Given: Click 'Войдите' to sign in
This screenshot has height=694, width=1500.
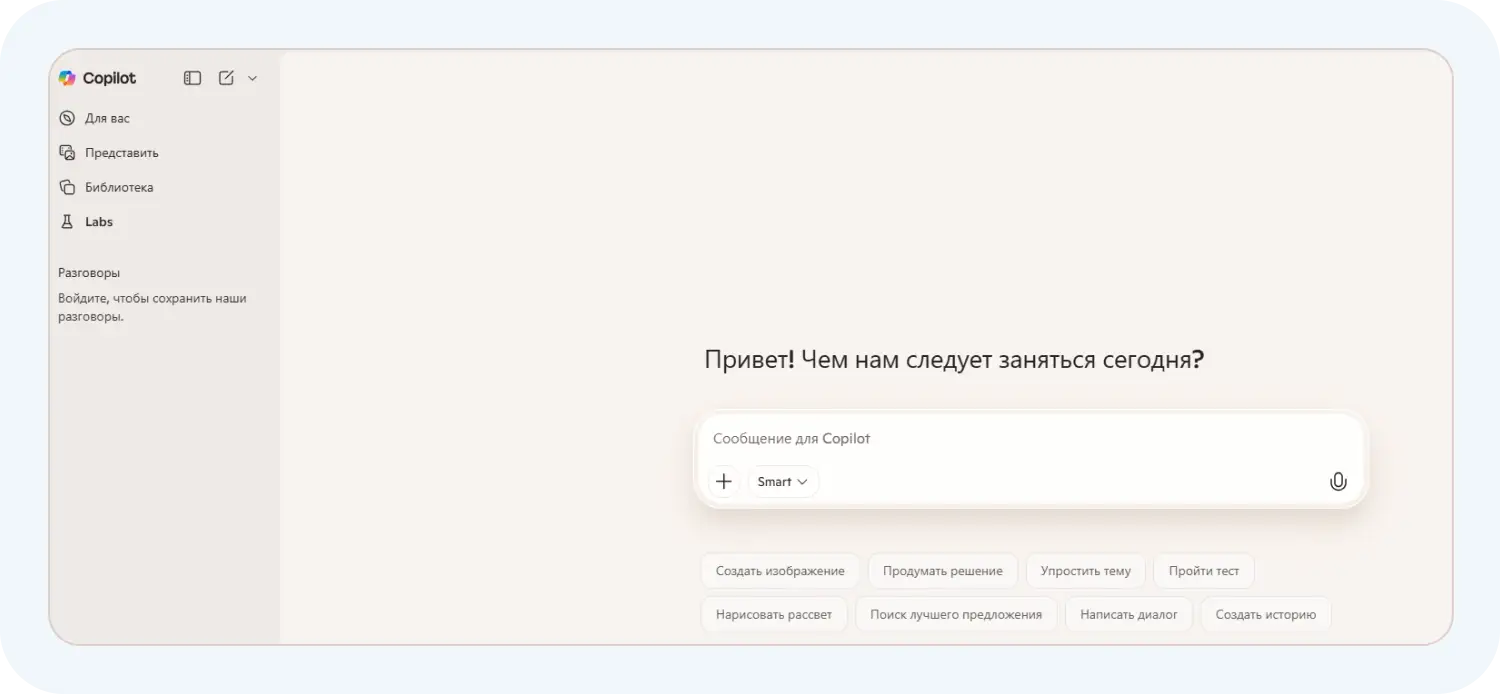Looking at the screenshot, I should (x=88, y=298).
